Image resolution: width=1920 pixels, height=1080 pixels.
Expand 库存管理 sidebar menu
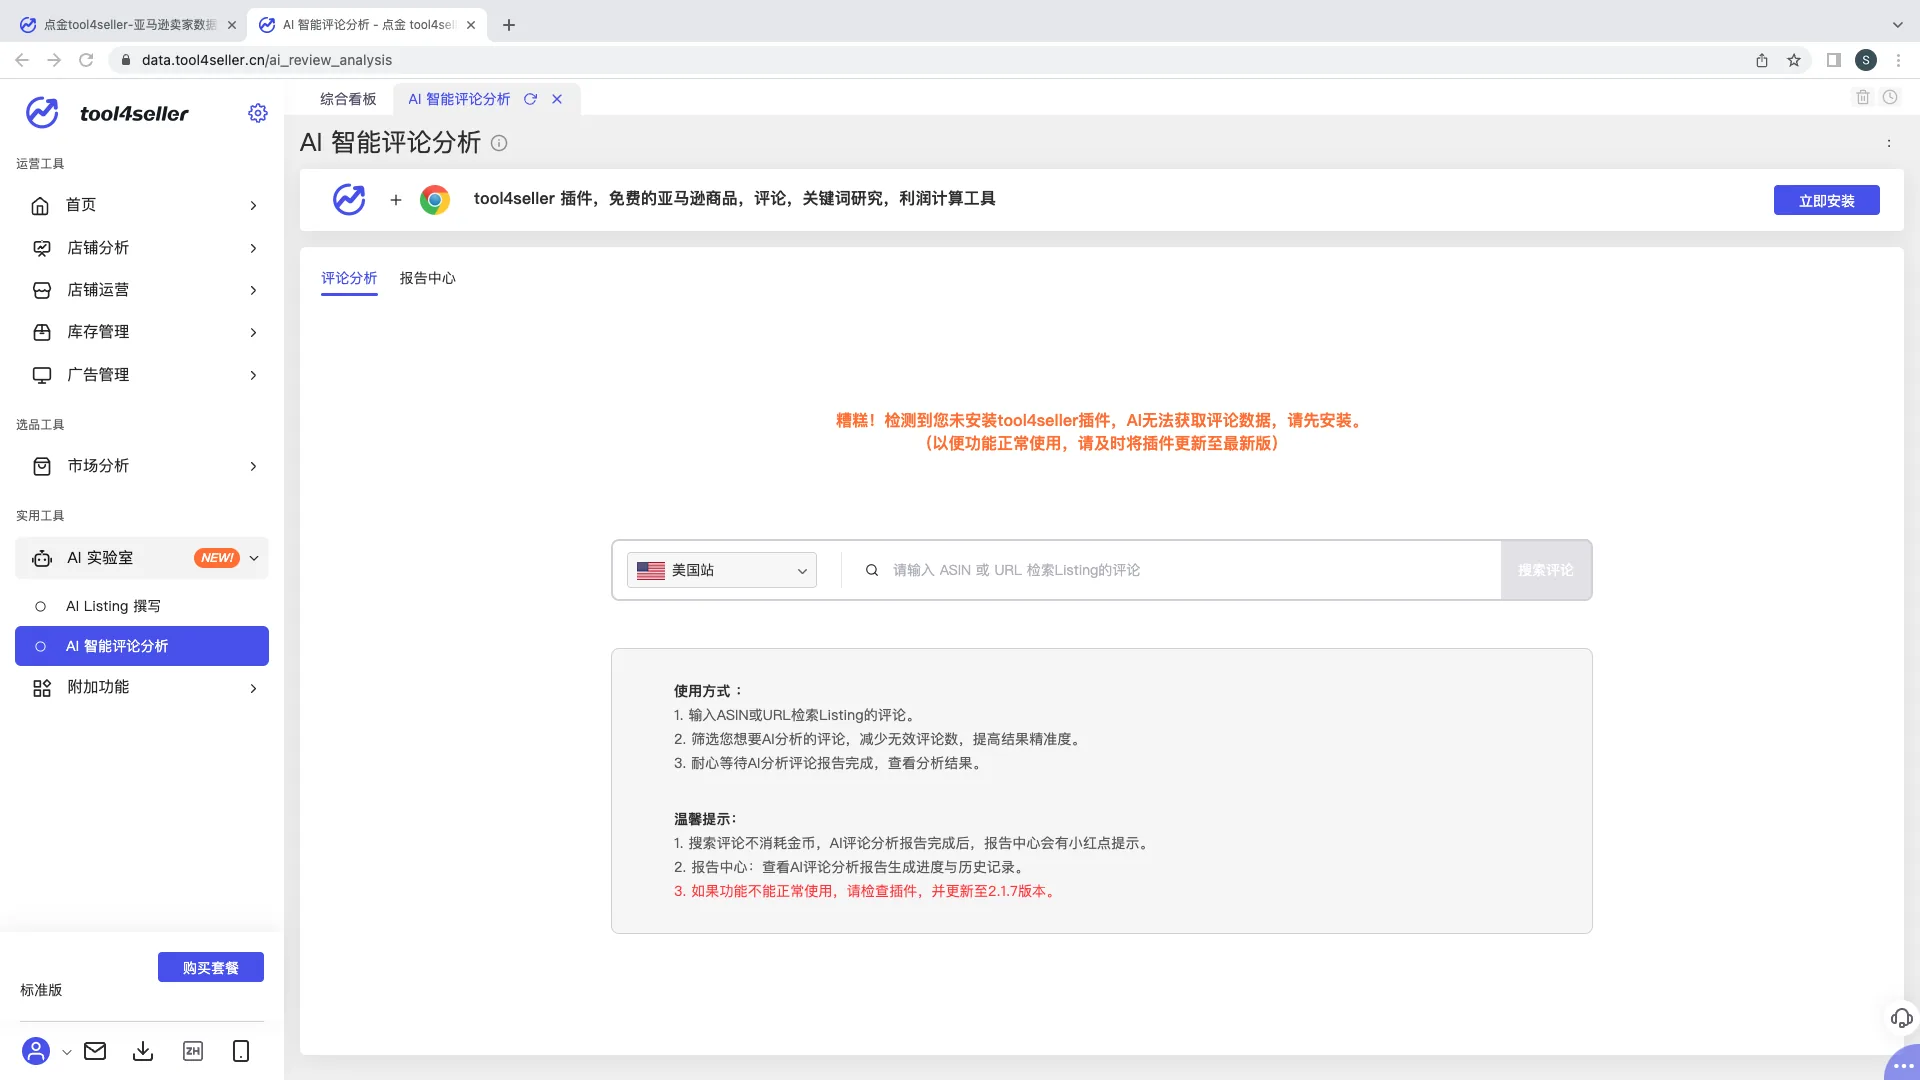pos(142,332)
